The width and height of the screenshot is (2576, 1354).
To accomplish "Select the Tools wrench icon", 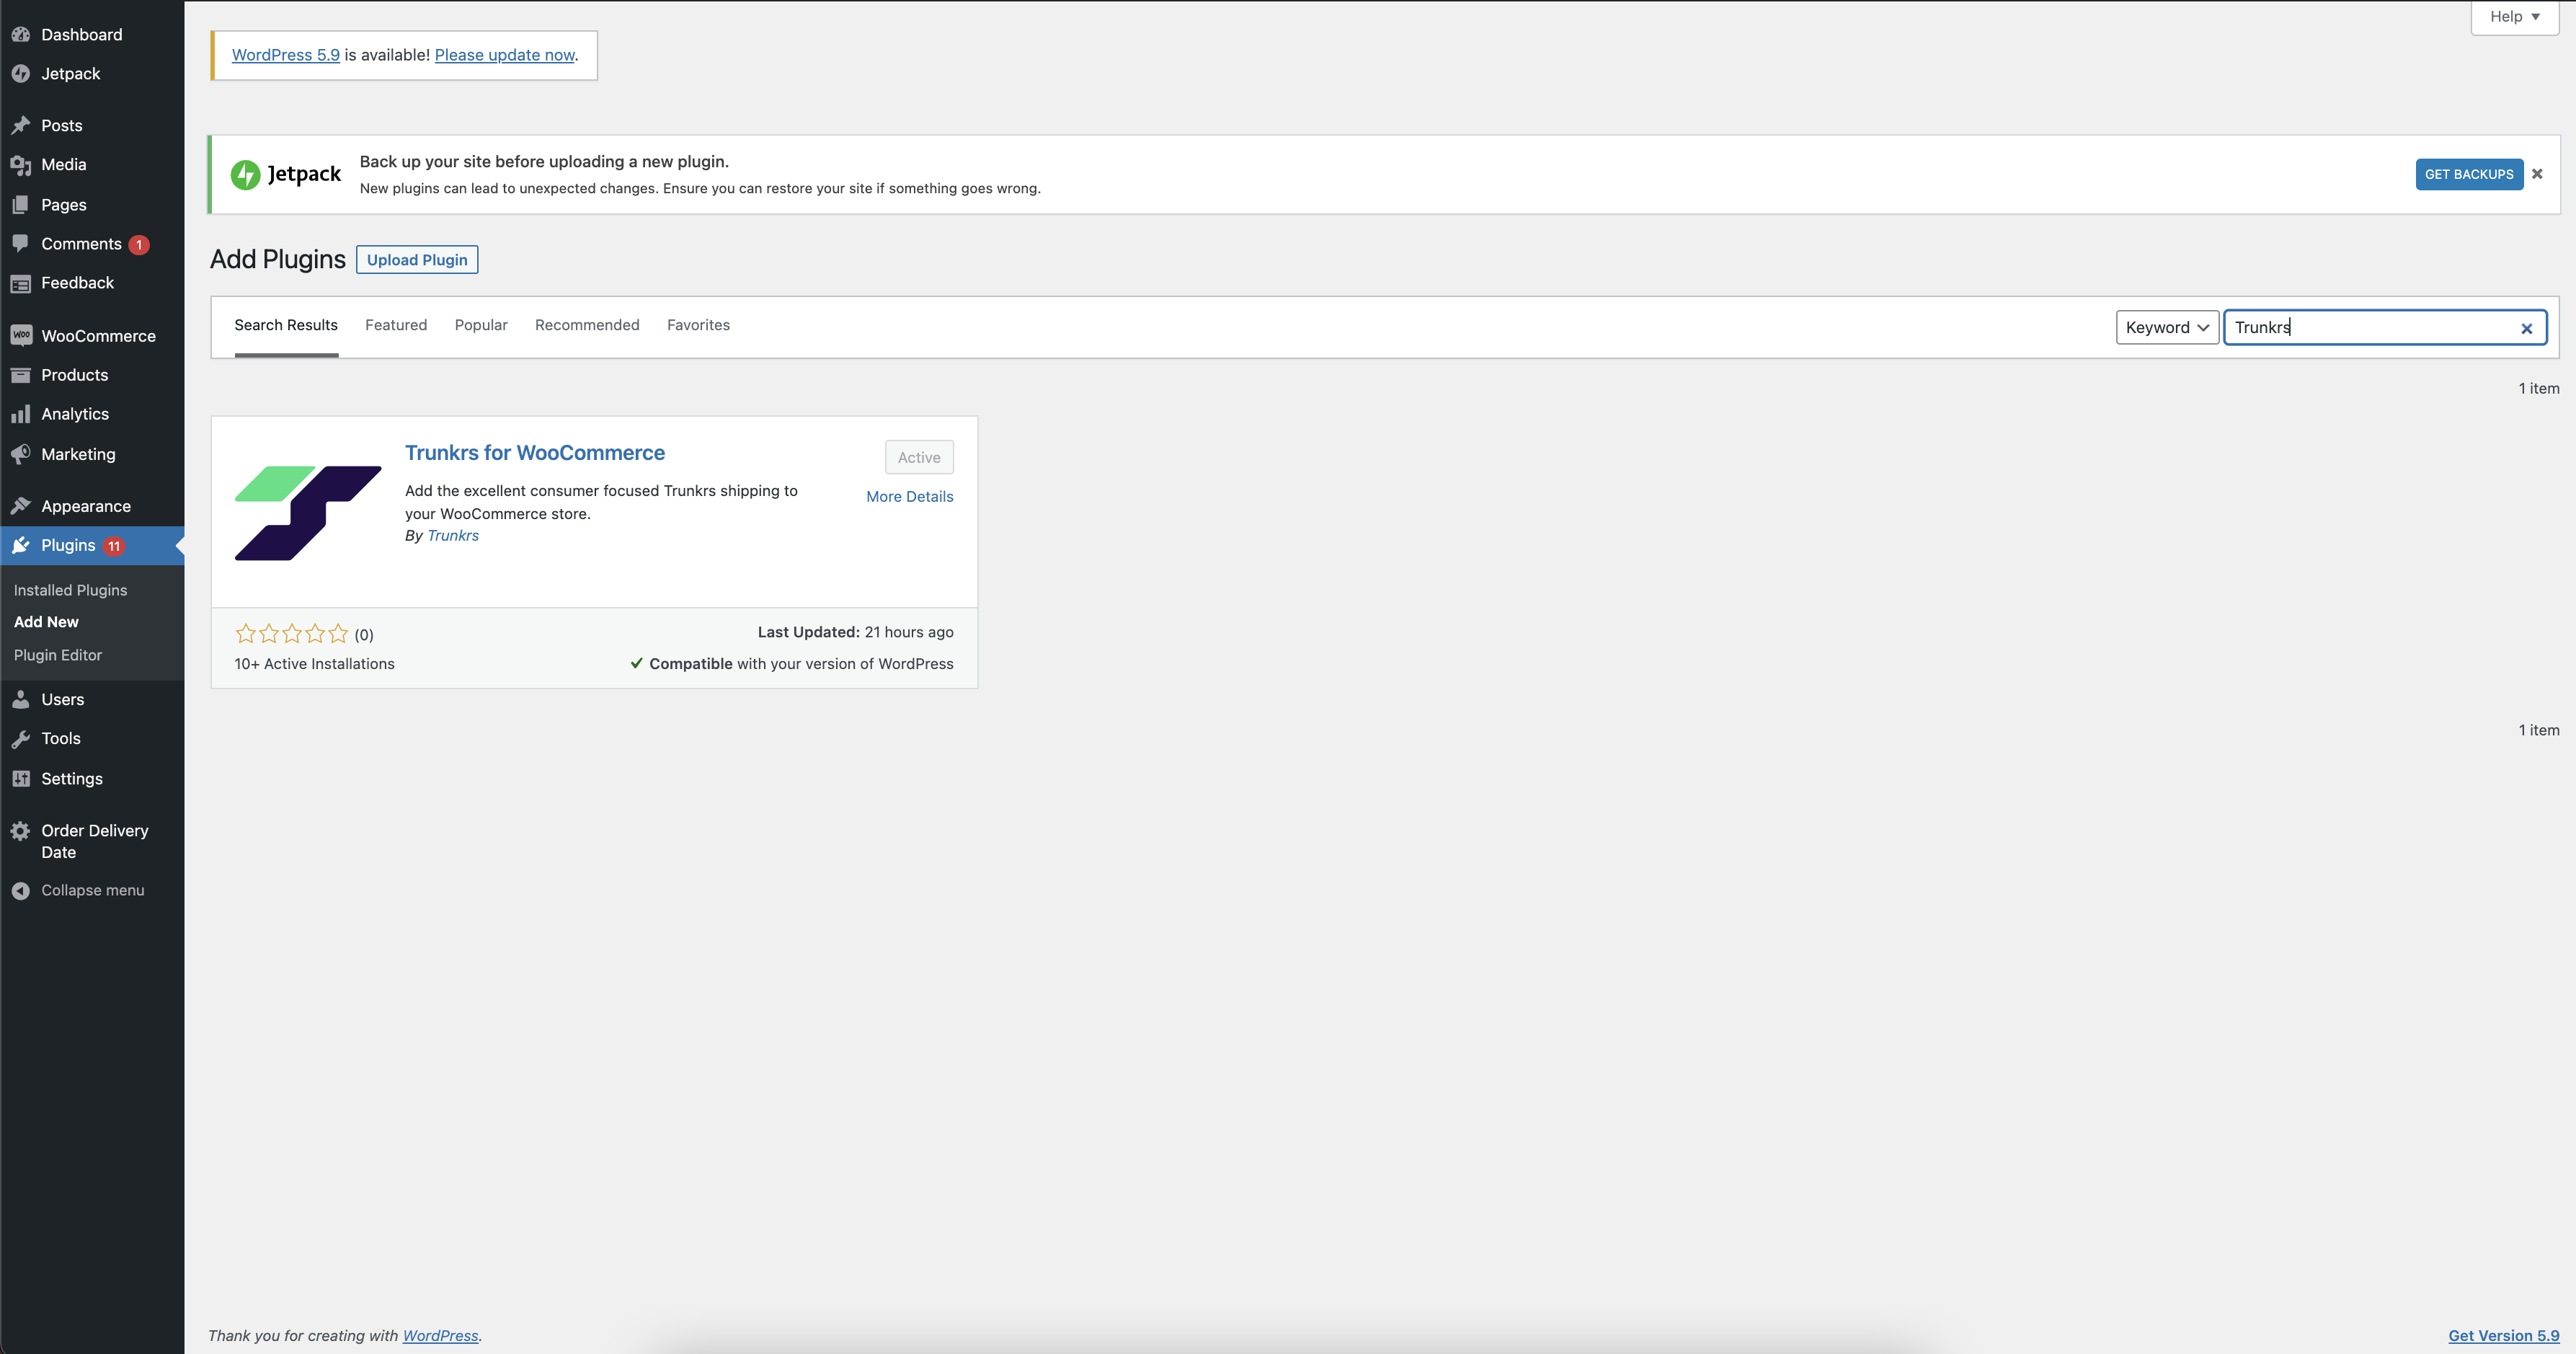I will pos(21,739).
